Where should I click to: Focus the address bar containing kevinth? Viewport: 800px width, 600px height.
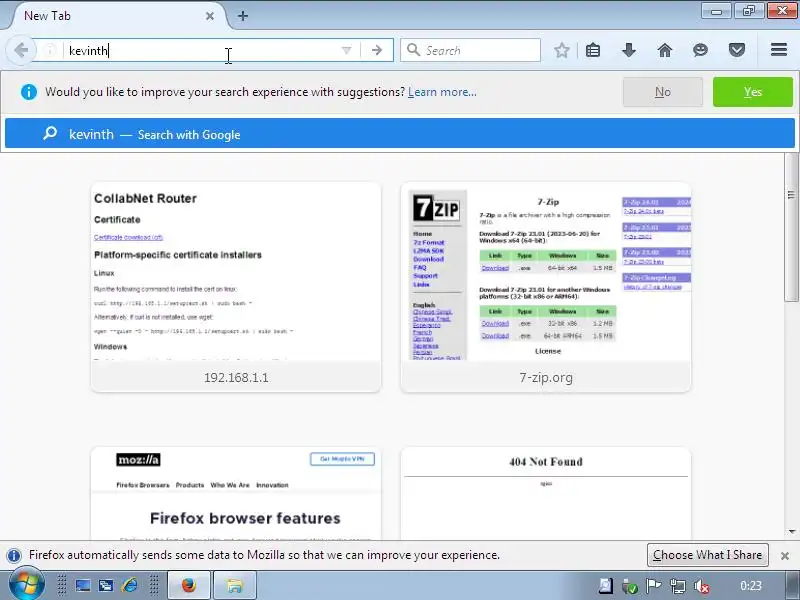204,50
